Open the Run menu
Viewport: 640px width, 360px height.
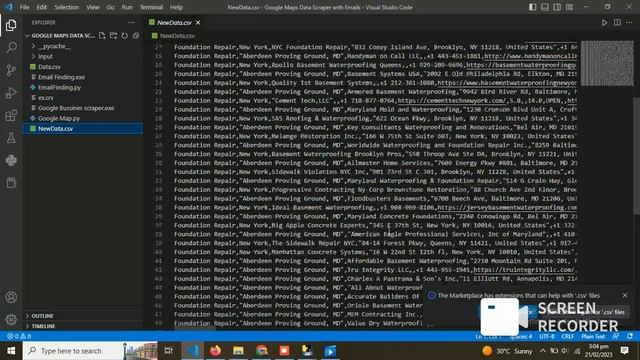coord(127,7)
